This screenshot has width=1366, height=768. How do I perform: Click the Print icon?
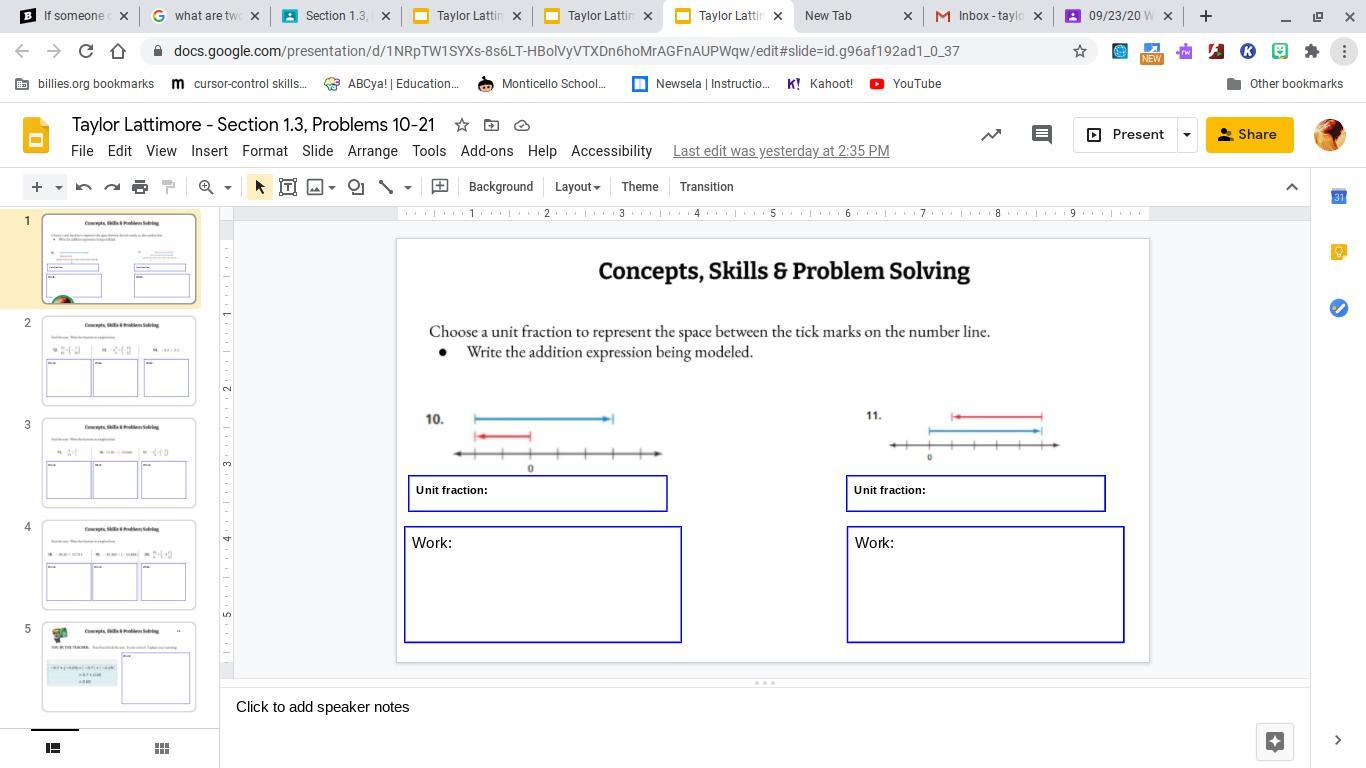140,187
